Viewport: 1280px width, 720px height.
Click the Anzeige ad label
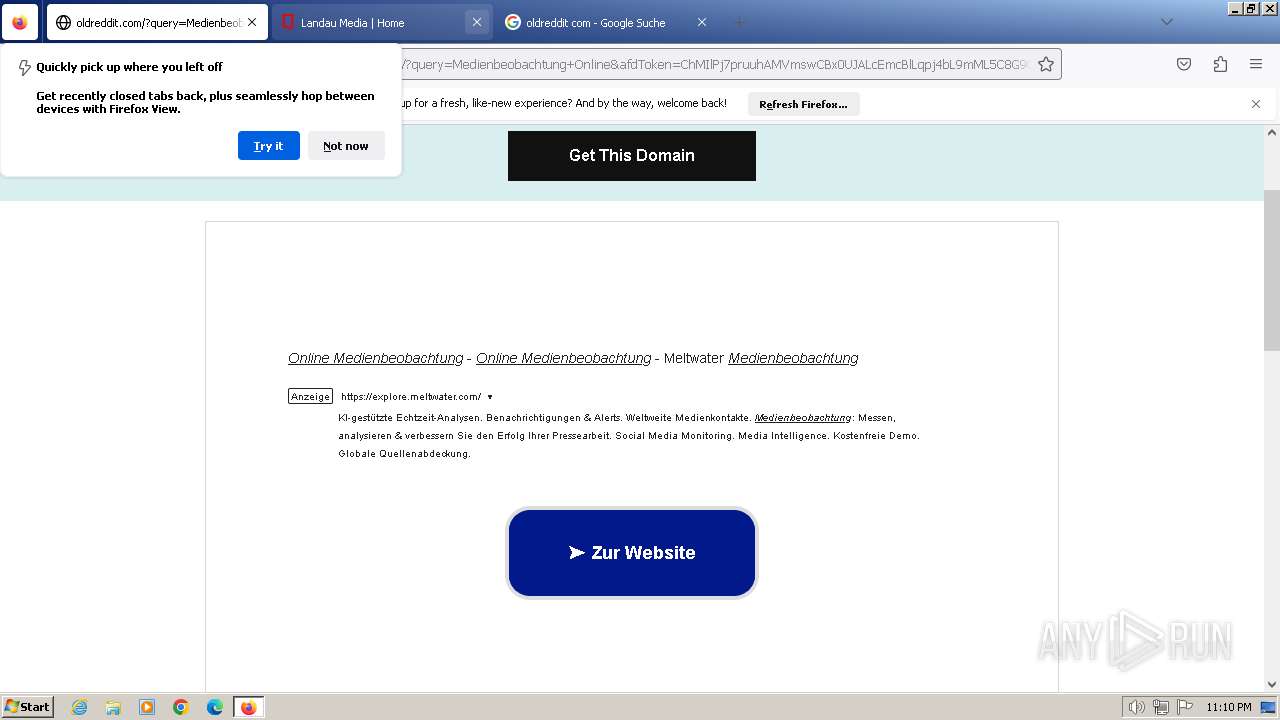(x=310, y=397)
